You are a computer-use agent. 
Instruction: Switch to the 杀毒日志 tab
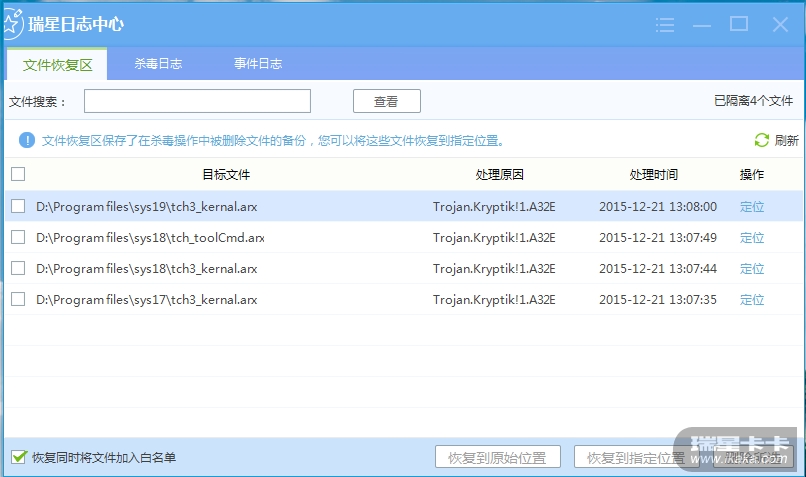[x=158, y=64]
